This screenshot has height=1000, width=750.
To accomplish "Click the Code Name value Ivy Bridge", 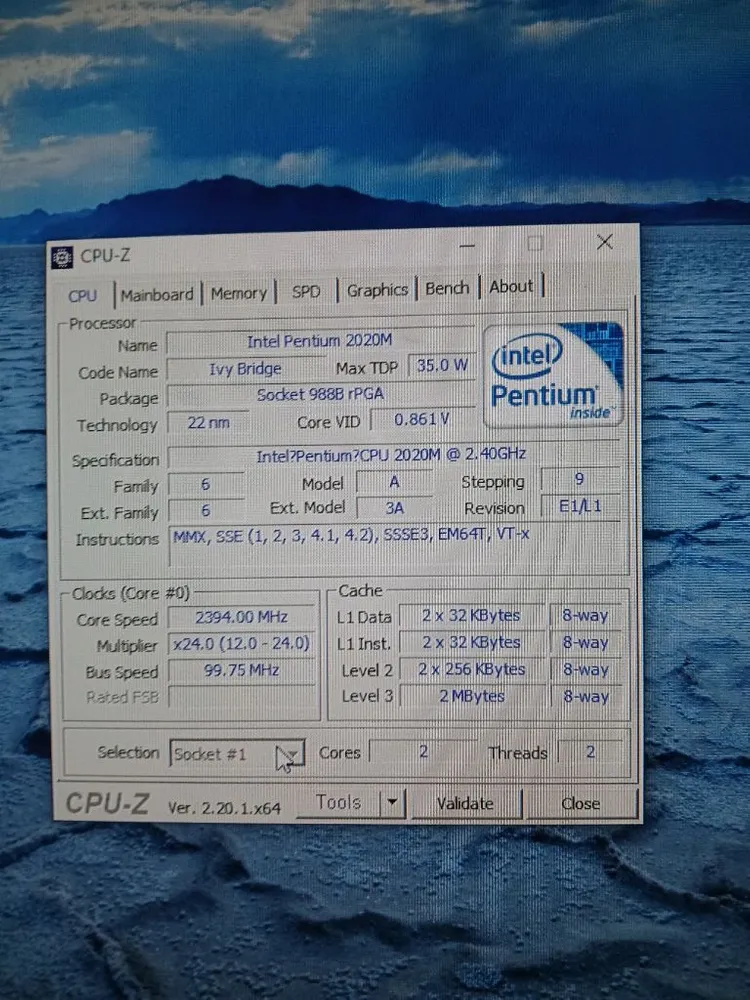I will (246, 369).
